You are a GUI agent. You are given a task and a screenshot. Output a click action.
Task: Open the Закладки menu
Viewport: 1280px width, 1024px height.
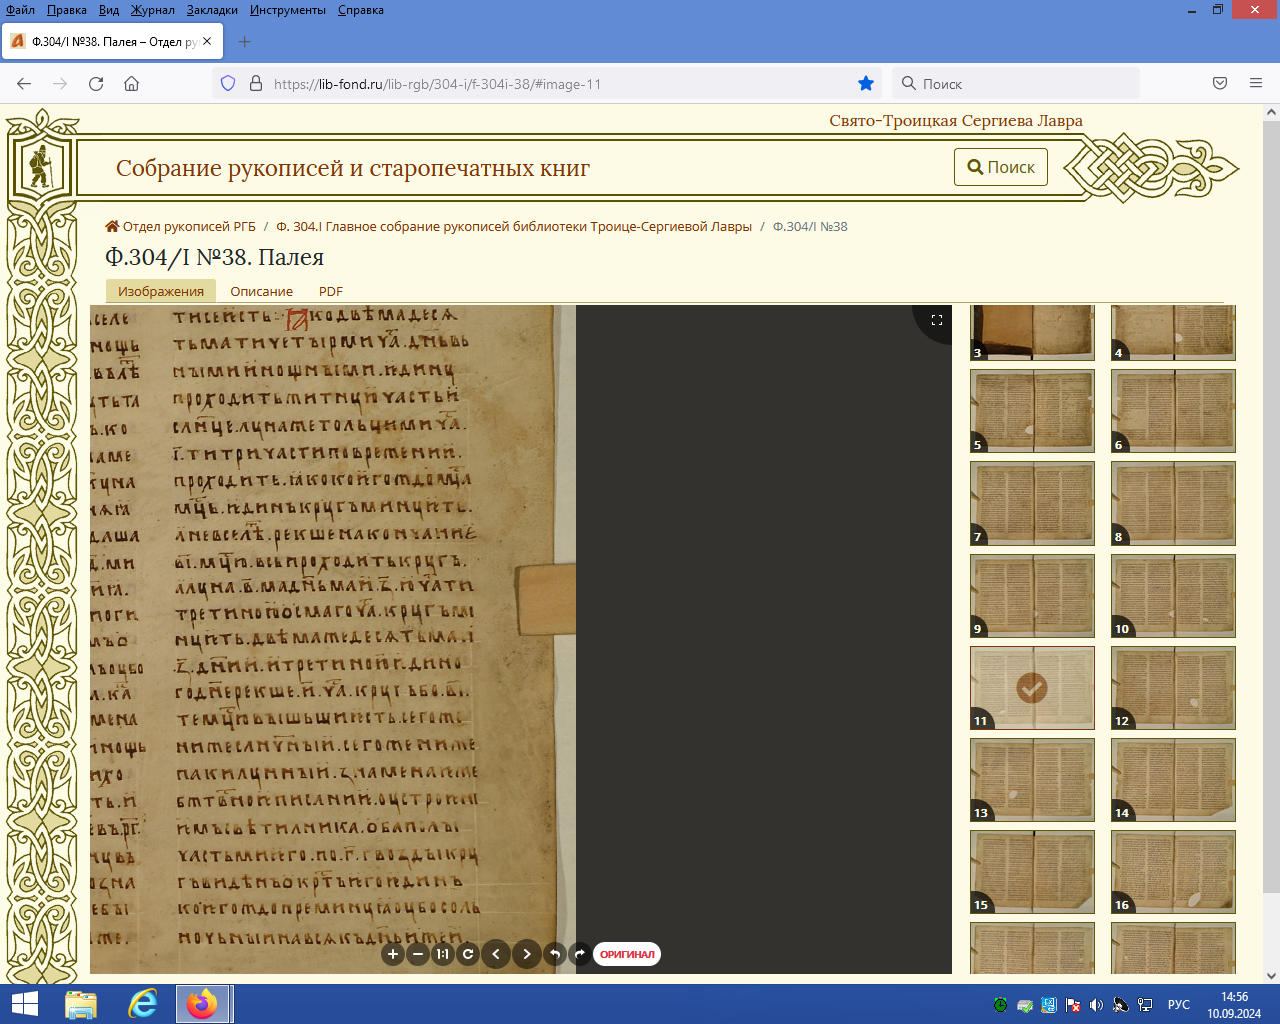click(x=212, y=10)
